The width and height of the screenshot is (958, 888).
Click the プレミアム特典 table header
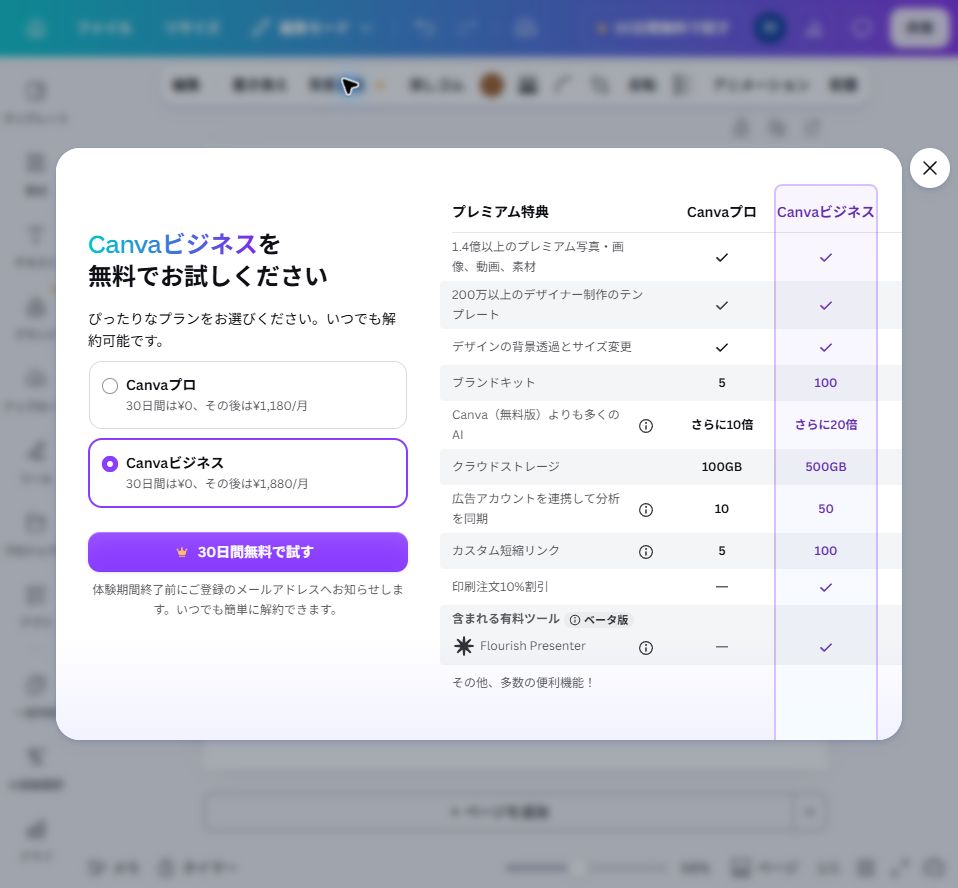coord(500,212)
